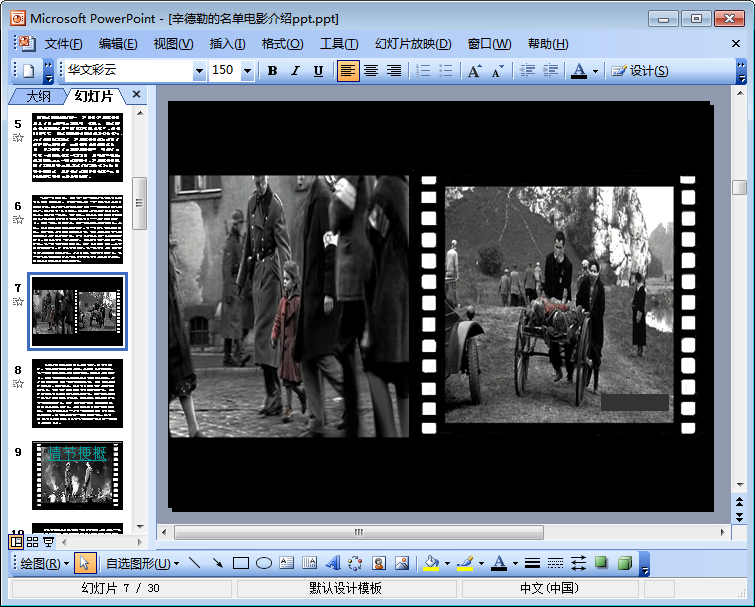
Task: Open the 插入(I) menu
Action: pyautogui.click(x=227, y=44)
